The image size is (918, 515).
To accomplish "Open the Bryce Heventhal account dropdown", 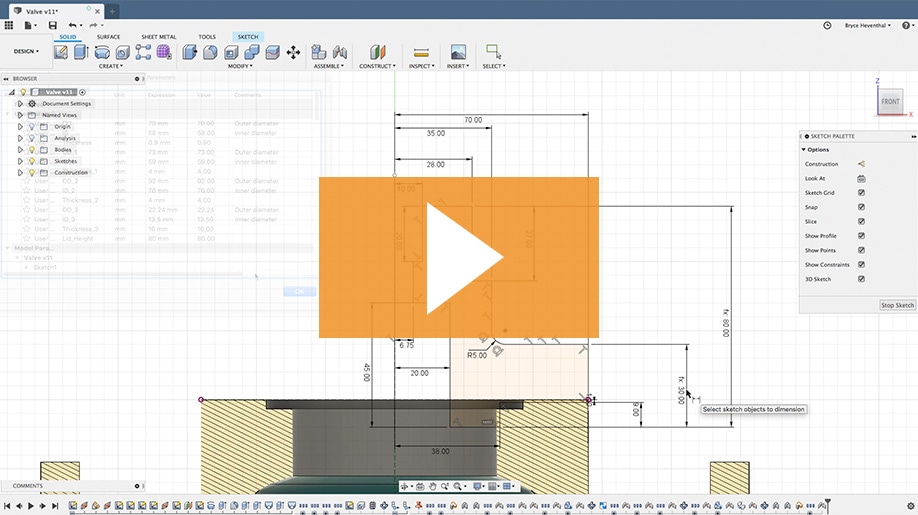I will [868, 26].
